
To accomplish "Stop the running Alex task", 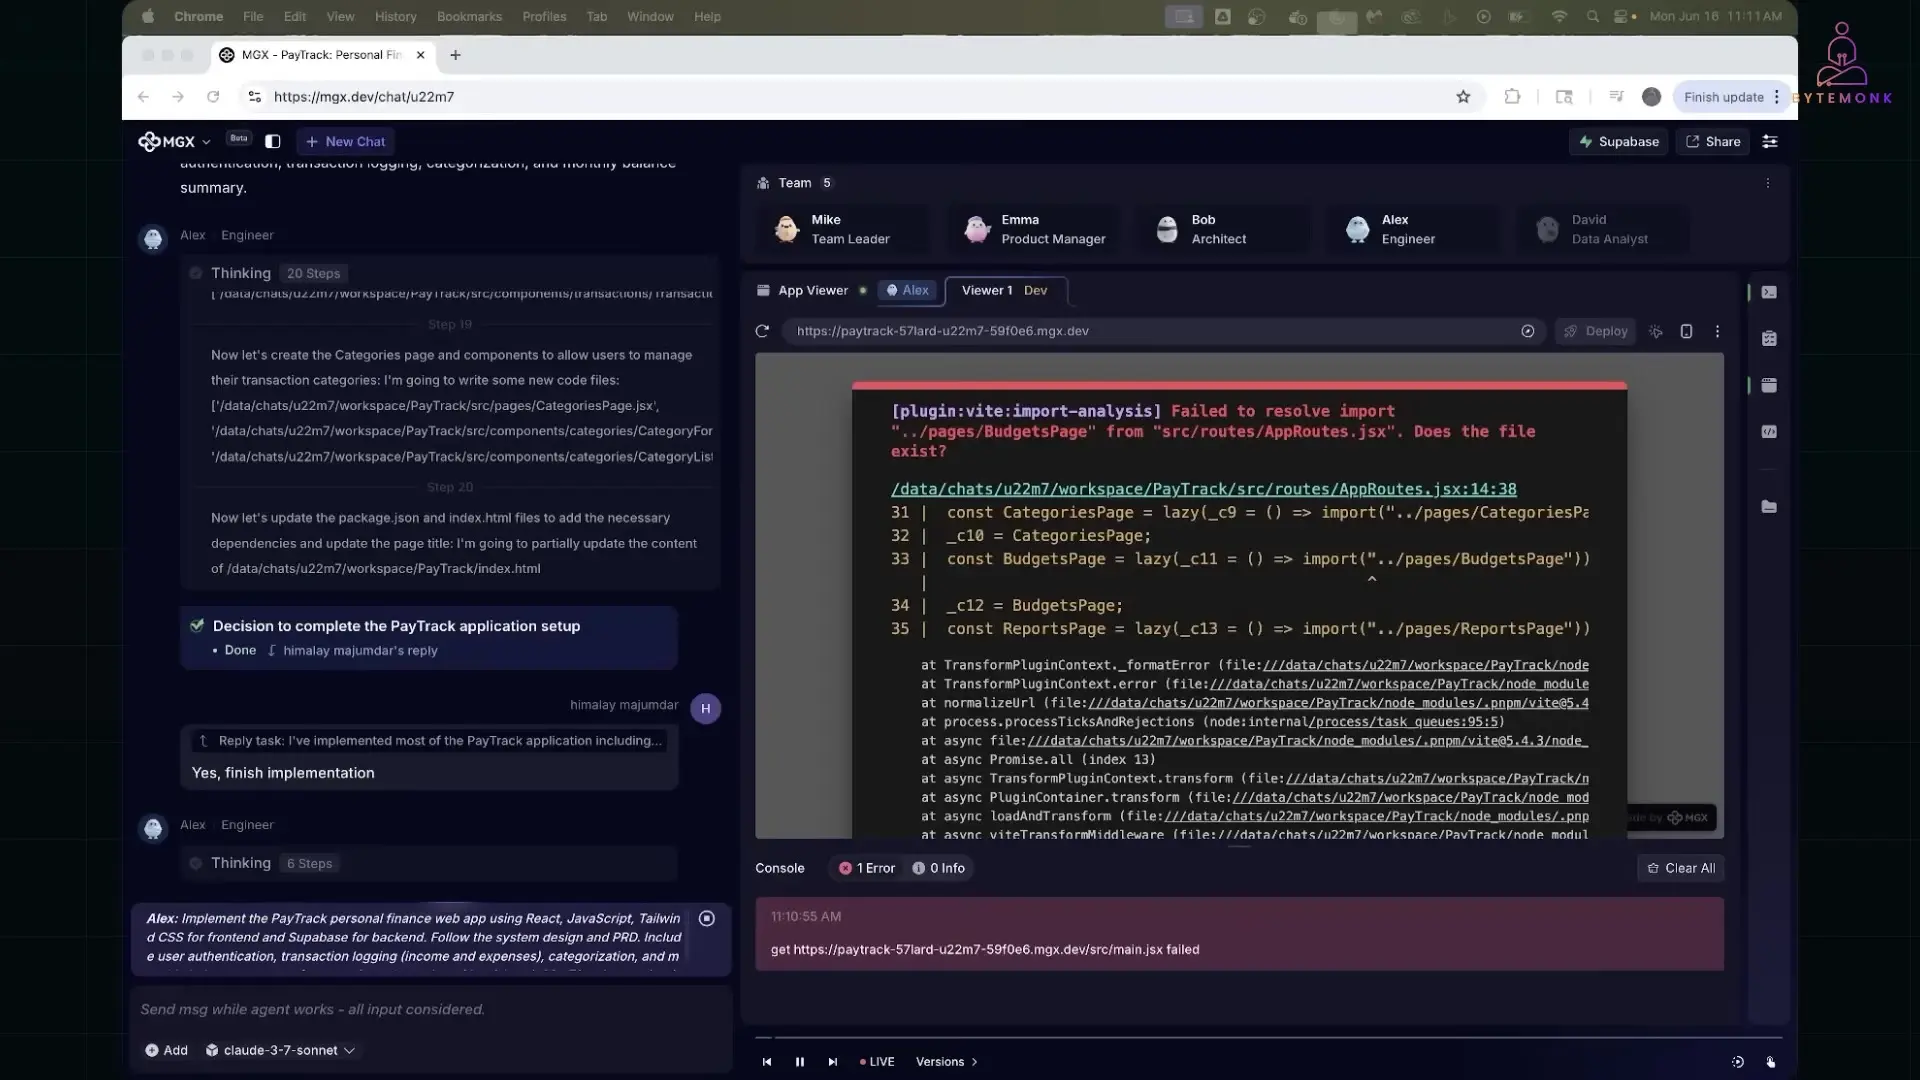I will pyautogui.click(x=707, y=919).
